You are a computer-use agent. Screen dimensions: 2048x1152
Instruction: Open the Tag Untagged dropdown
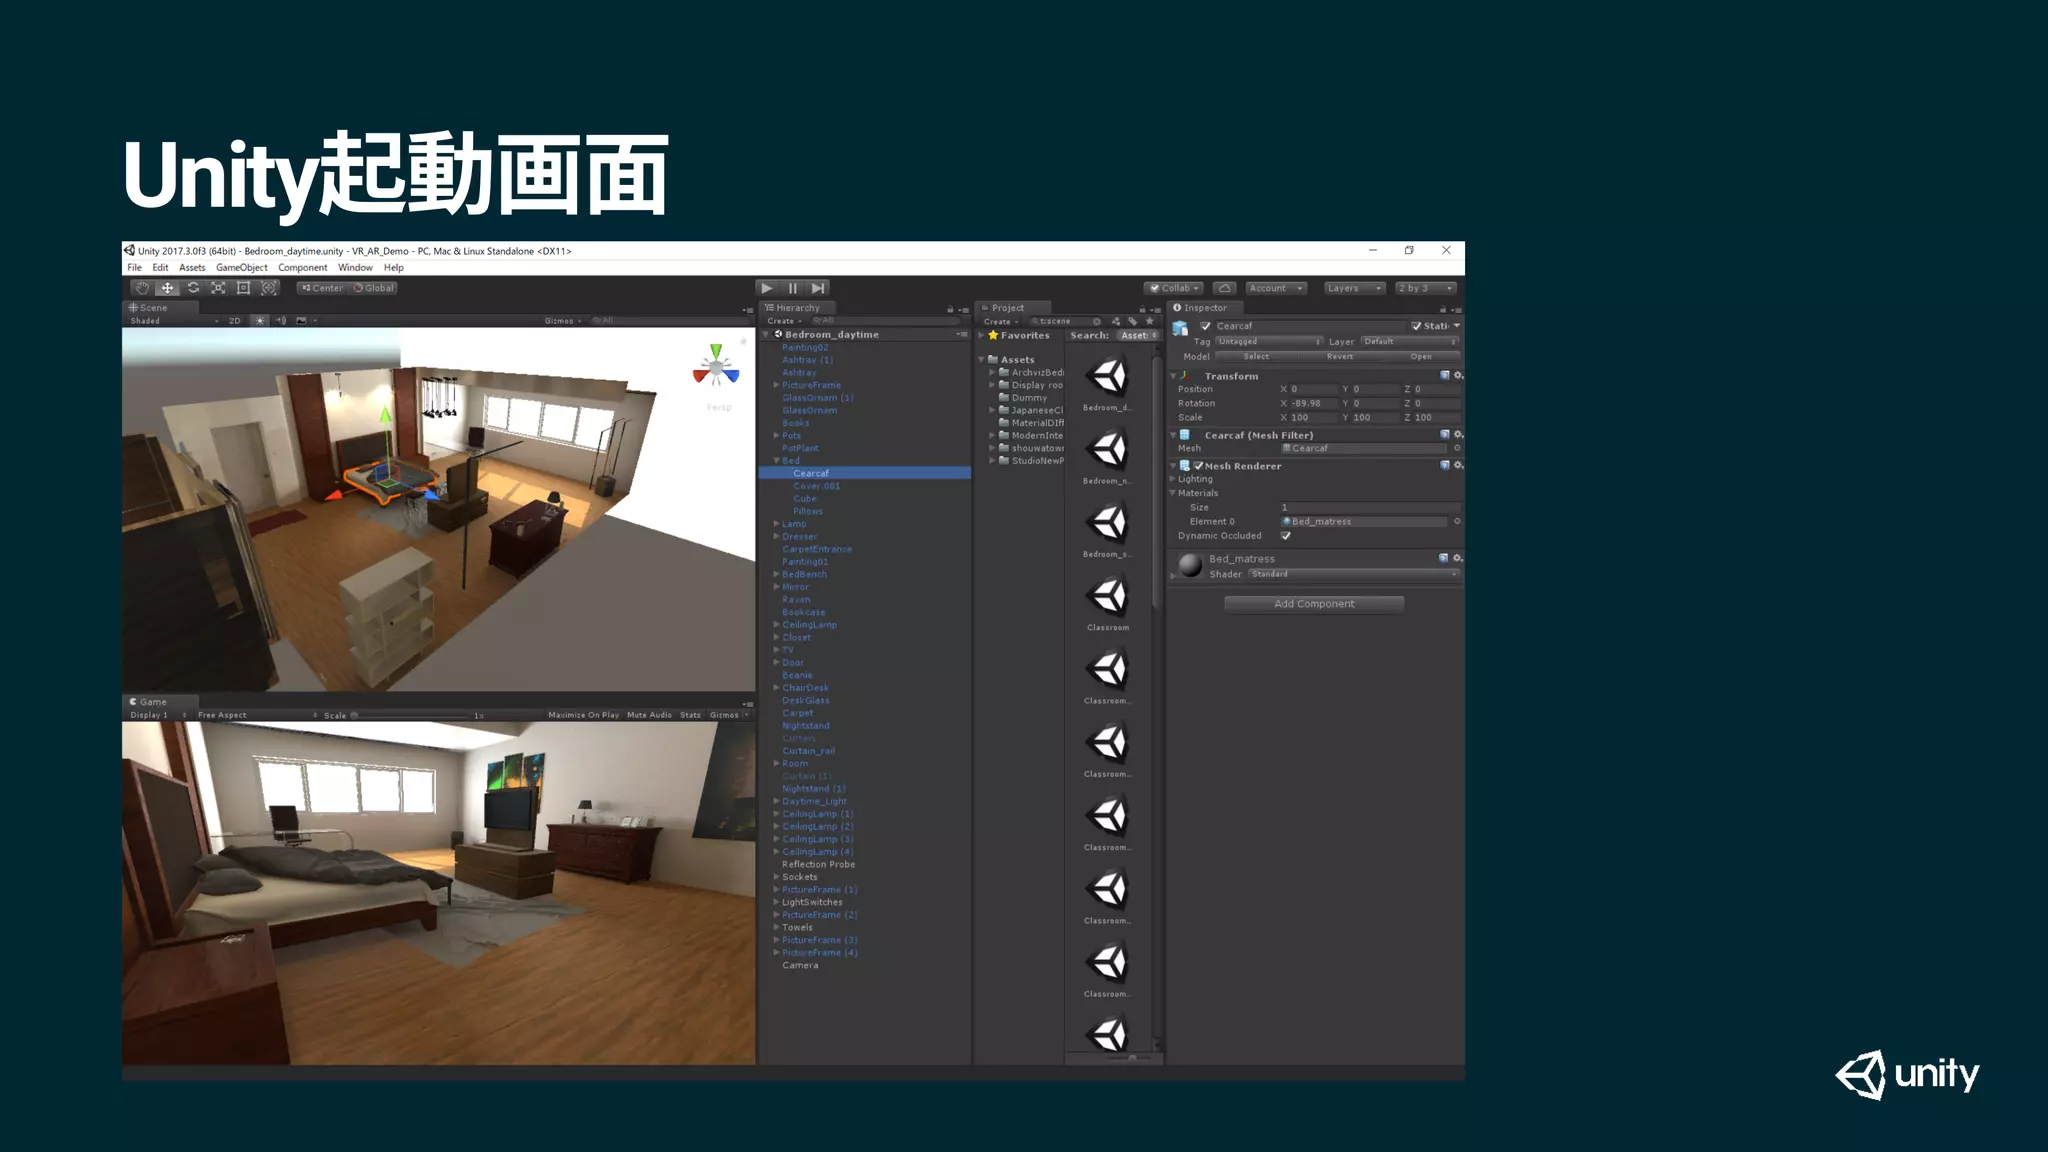pos(1269,342)
